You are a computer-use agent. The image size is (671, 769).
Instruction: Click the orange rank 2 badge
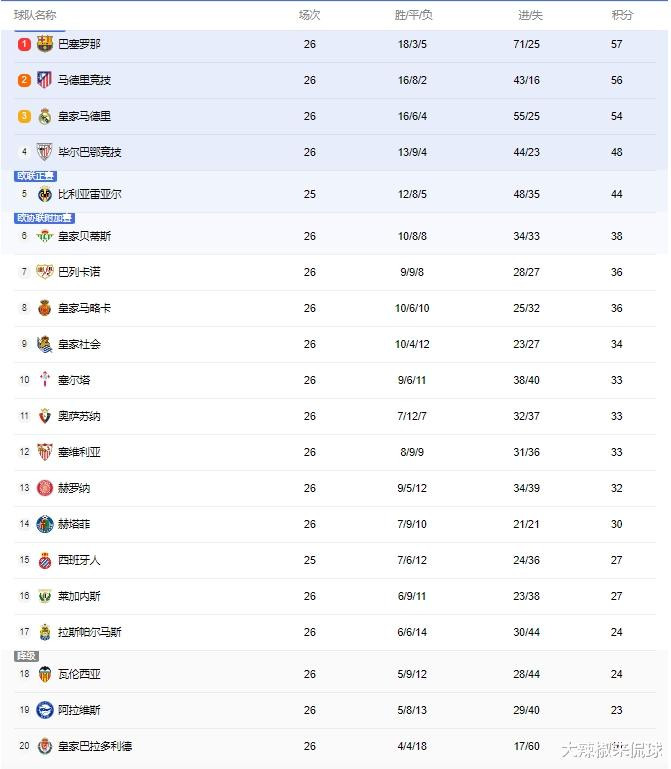tap(24, 80)
